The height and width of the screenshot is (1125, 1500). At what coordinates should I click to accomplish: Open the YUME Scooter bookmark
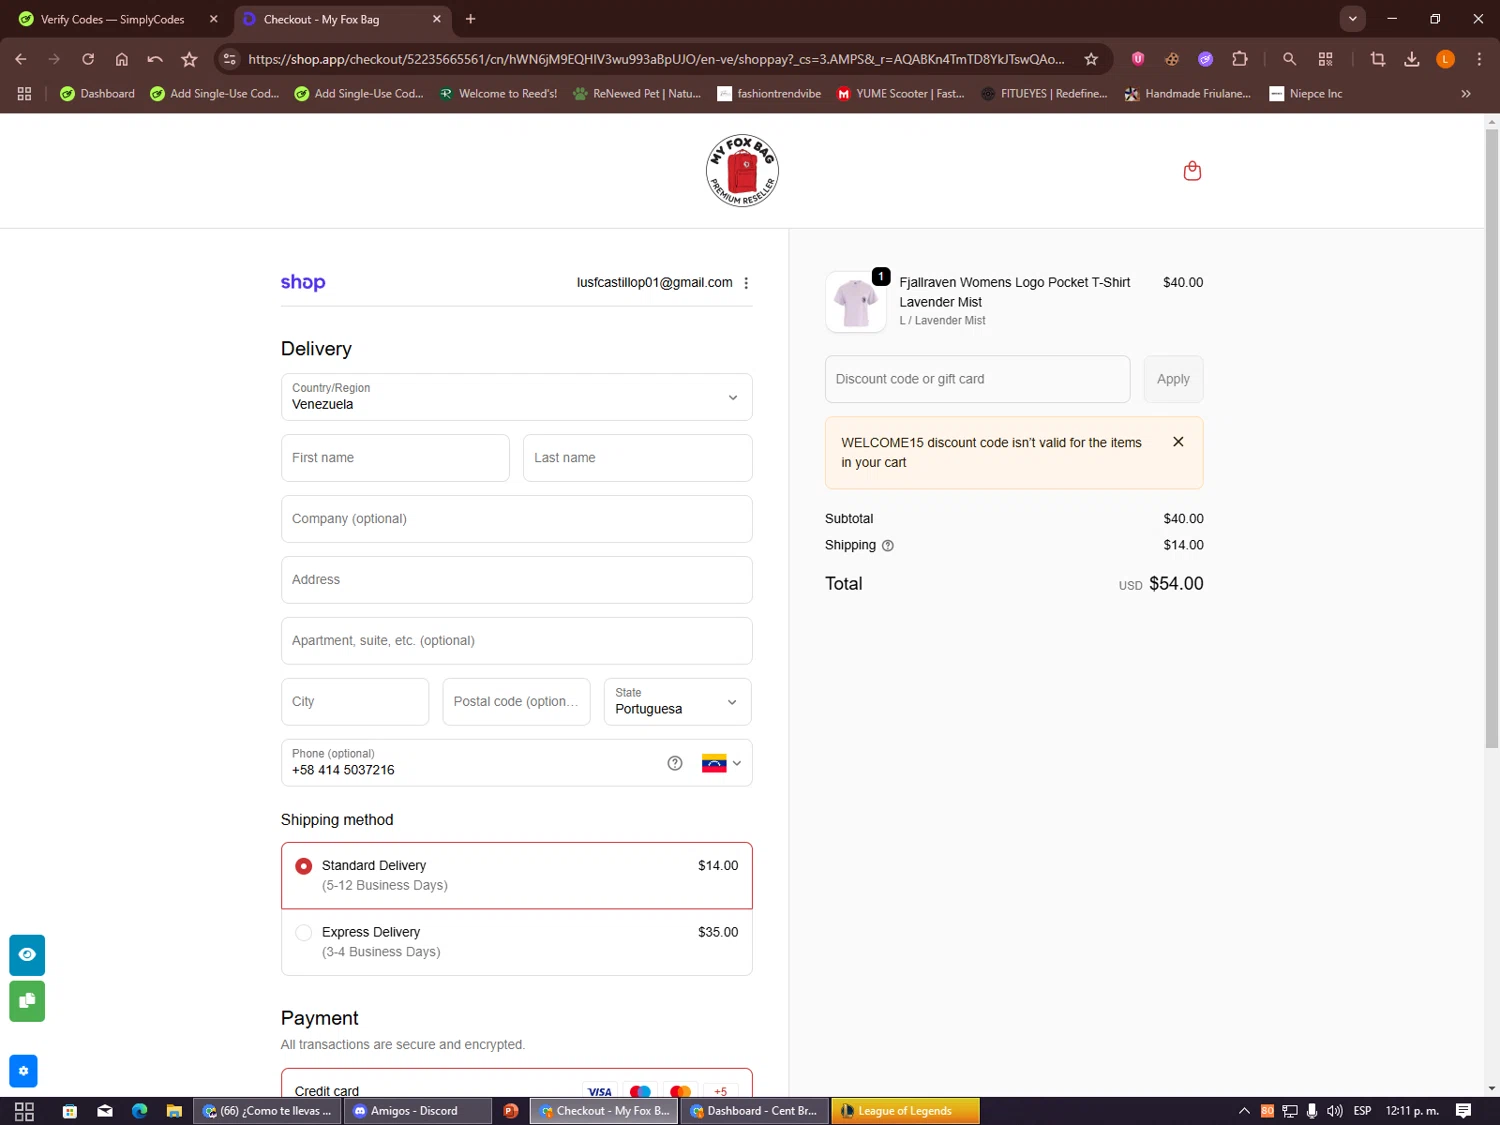(x=901, y=93)
